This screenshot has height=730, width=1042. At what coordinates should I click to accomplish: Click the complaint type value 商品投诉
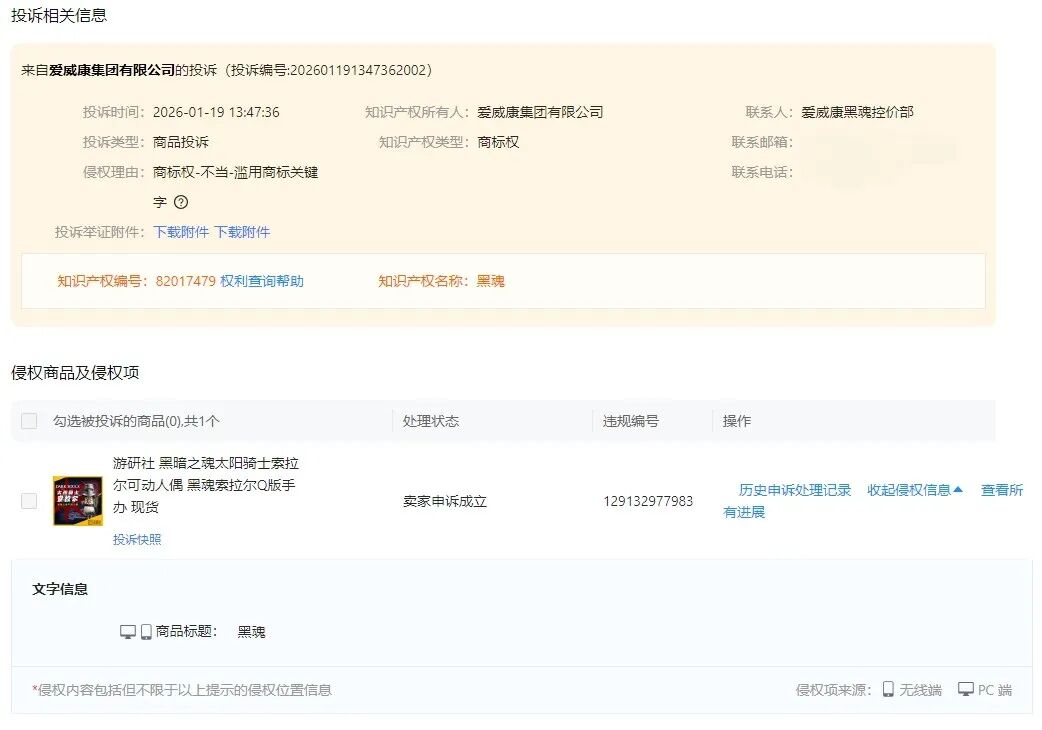pos(181,142)
